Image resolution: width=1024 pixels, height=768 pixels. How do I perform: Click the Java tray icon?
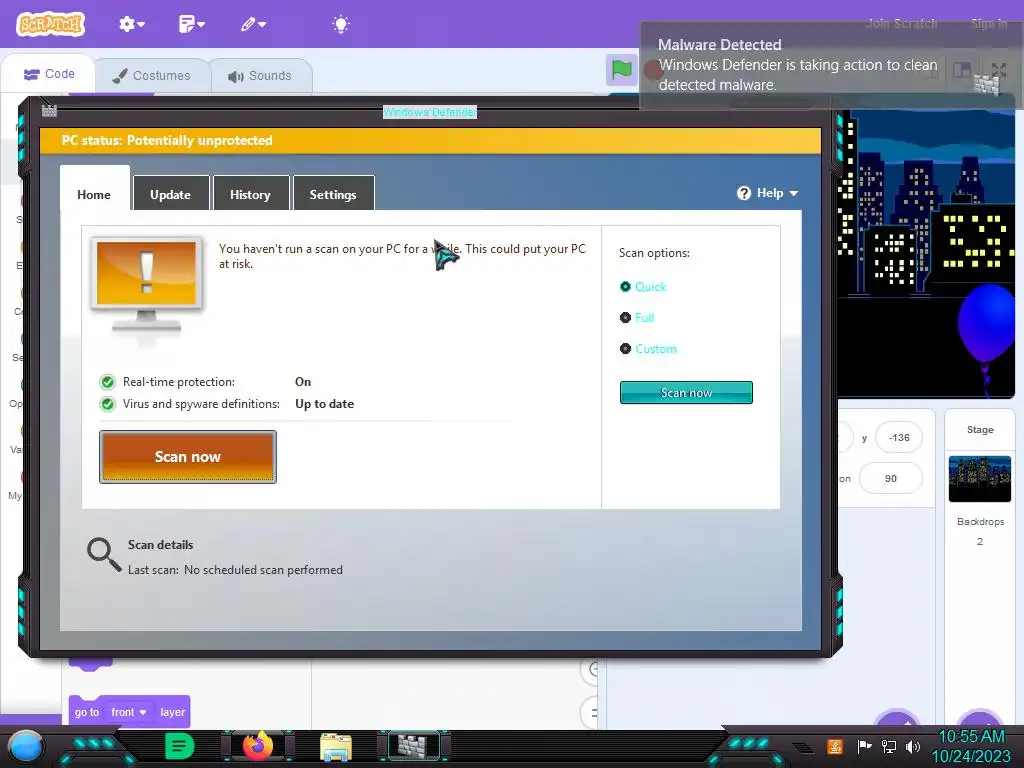pyautogui.click(x=835, y=746)
